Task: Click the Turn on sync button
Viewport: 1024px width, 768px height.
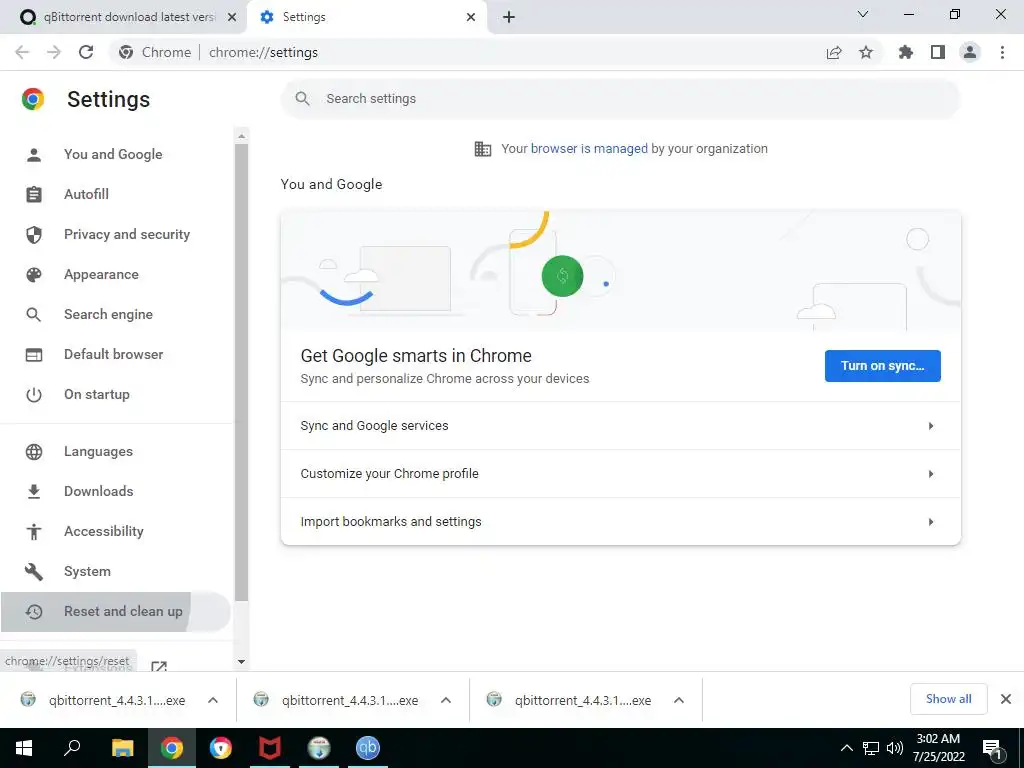Action: point(882,366)
